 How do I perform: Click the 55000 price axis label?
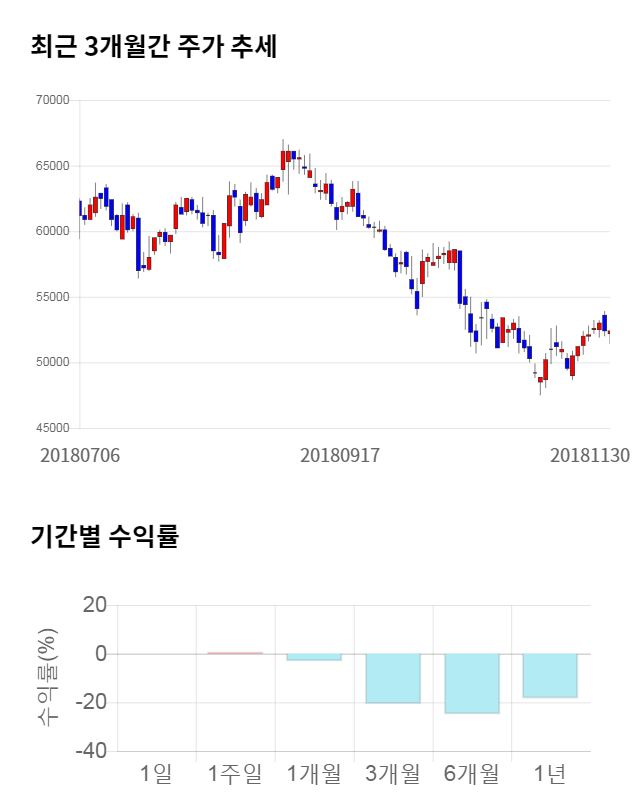pyautogui.click(x=51, y=297)
